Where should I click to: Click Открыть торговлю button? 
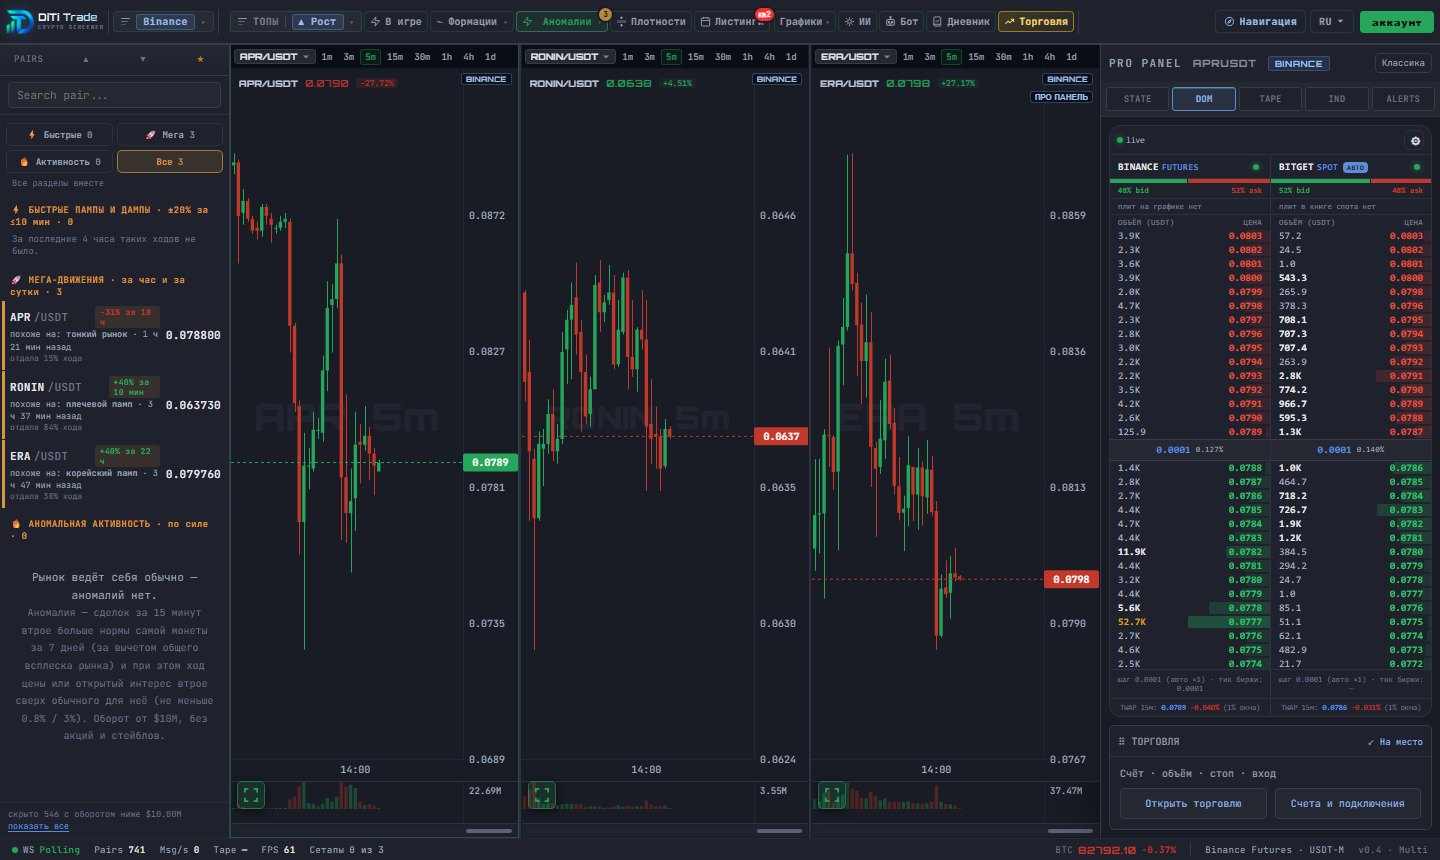coord(1193,804)
